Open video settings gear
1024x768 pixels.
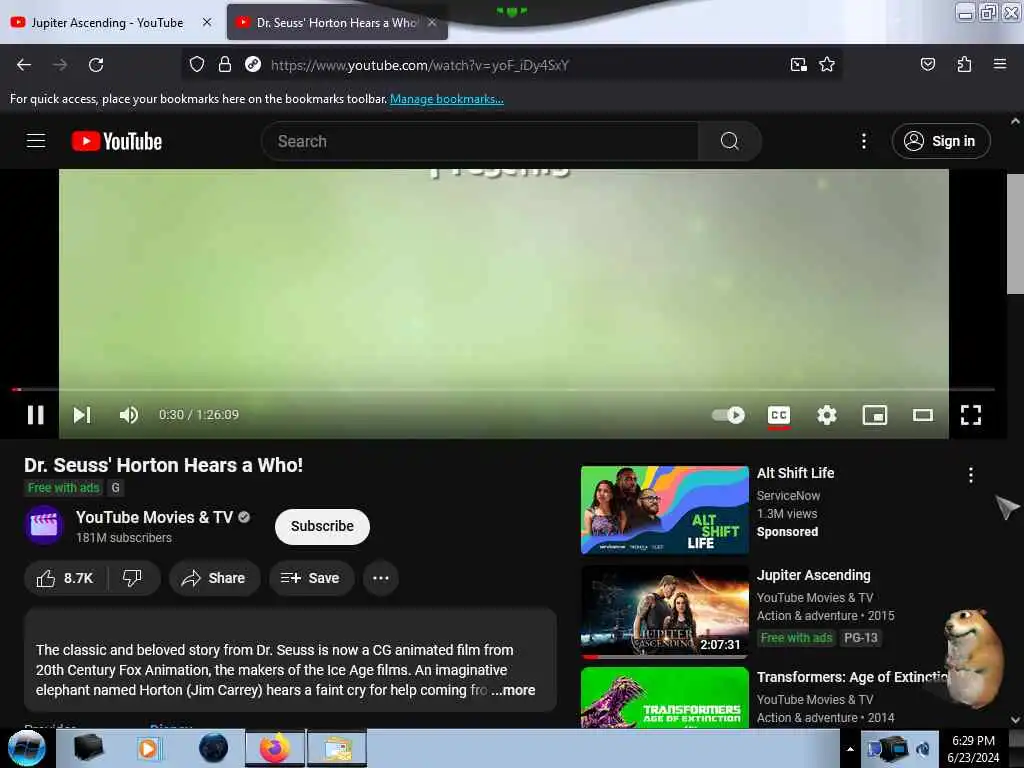827,415
